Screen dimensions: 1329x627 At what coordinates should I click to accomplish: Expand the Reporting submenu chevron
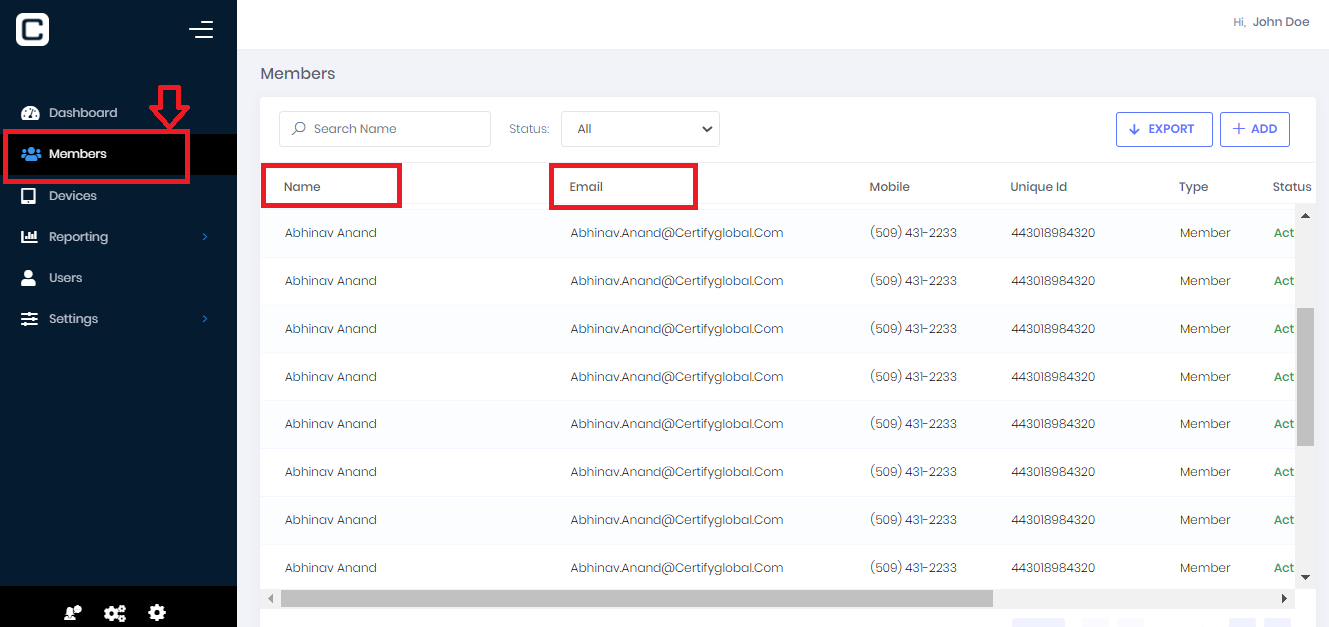205,237
